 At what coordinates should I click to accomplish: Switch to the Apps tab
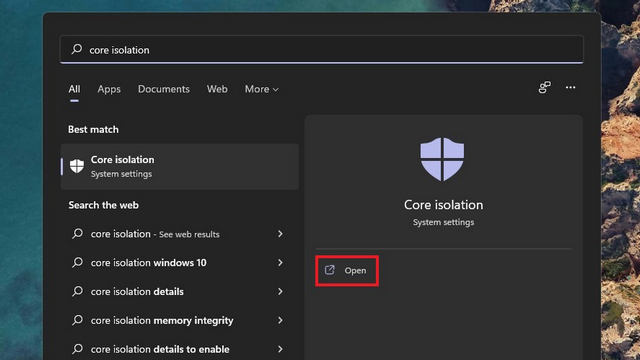pos(109,89)
